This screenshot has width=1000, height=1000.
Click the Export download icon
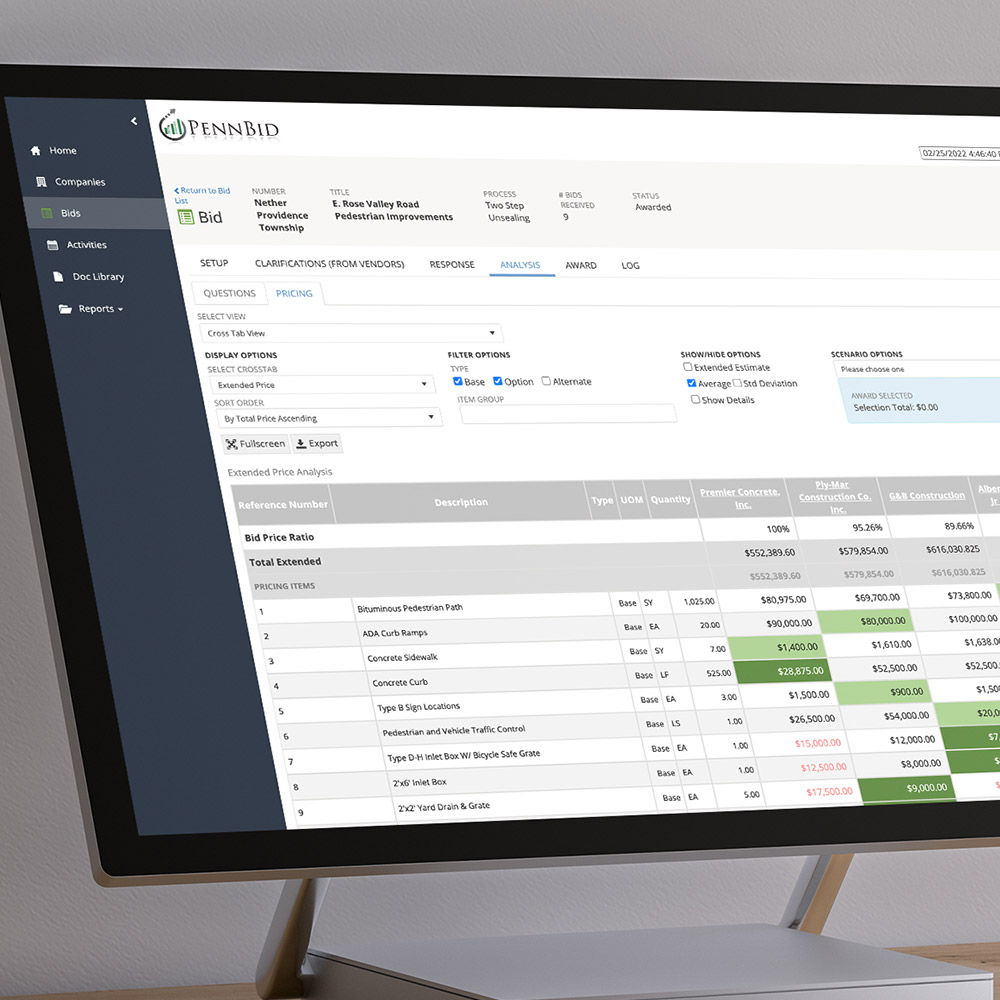coord(301,443)
